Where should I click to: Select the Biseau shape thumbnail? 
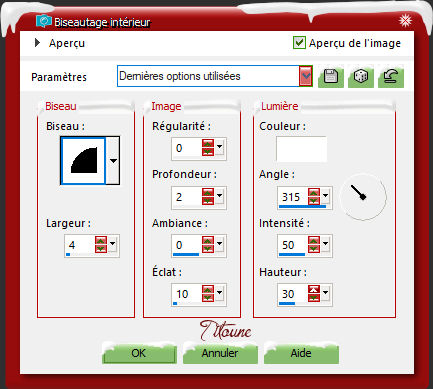[83, 161]
